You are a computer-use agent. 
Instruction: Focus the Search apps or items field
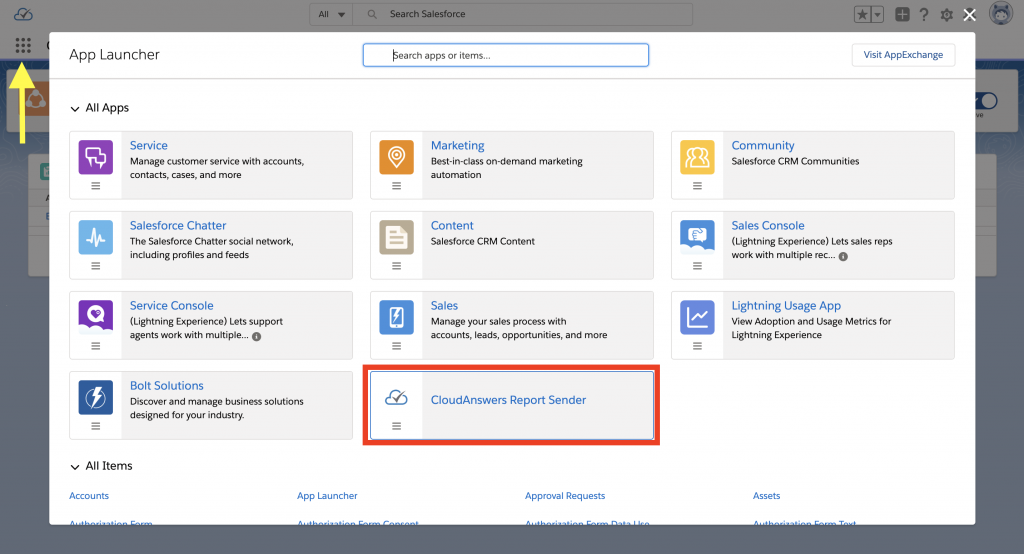[505, 55]
